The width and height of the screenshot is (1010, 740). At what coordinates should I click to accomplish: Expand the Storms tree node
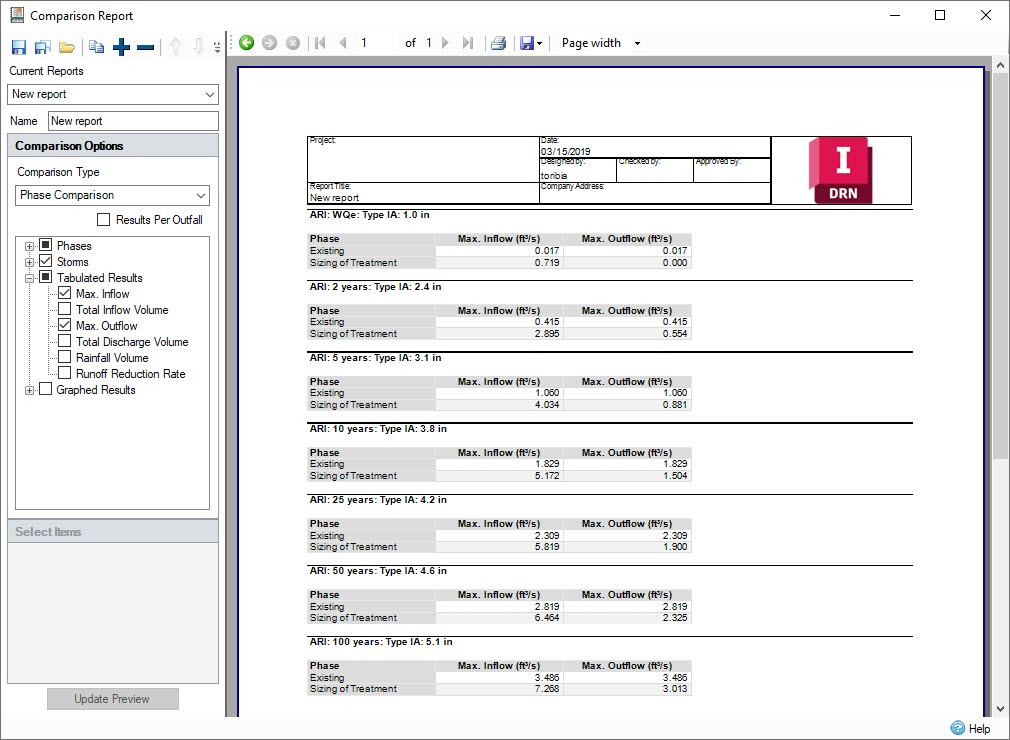coord(29,262)
